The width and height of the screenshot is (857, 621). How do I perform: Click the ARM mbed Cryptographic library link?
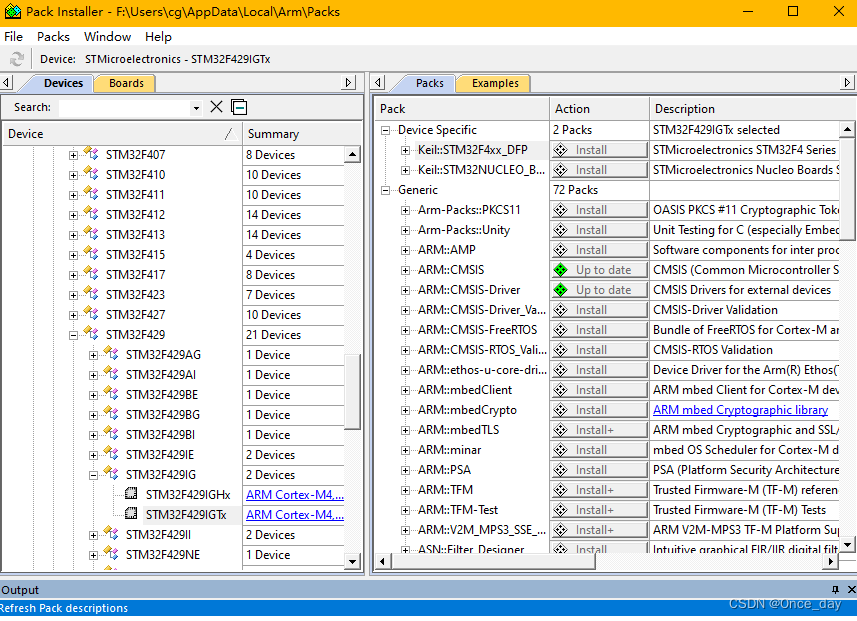coord(740,409)
